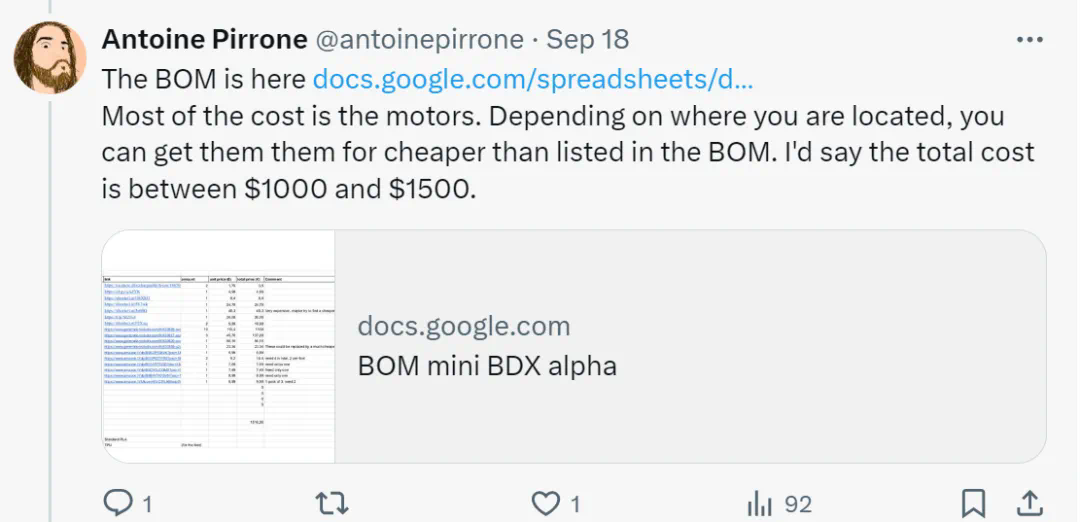Like the tweet with the heart icon
This screenshot has width=1080, height=522.
tap(545, 503)
